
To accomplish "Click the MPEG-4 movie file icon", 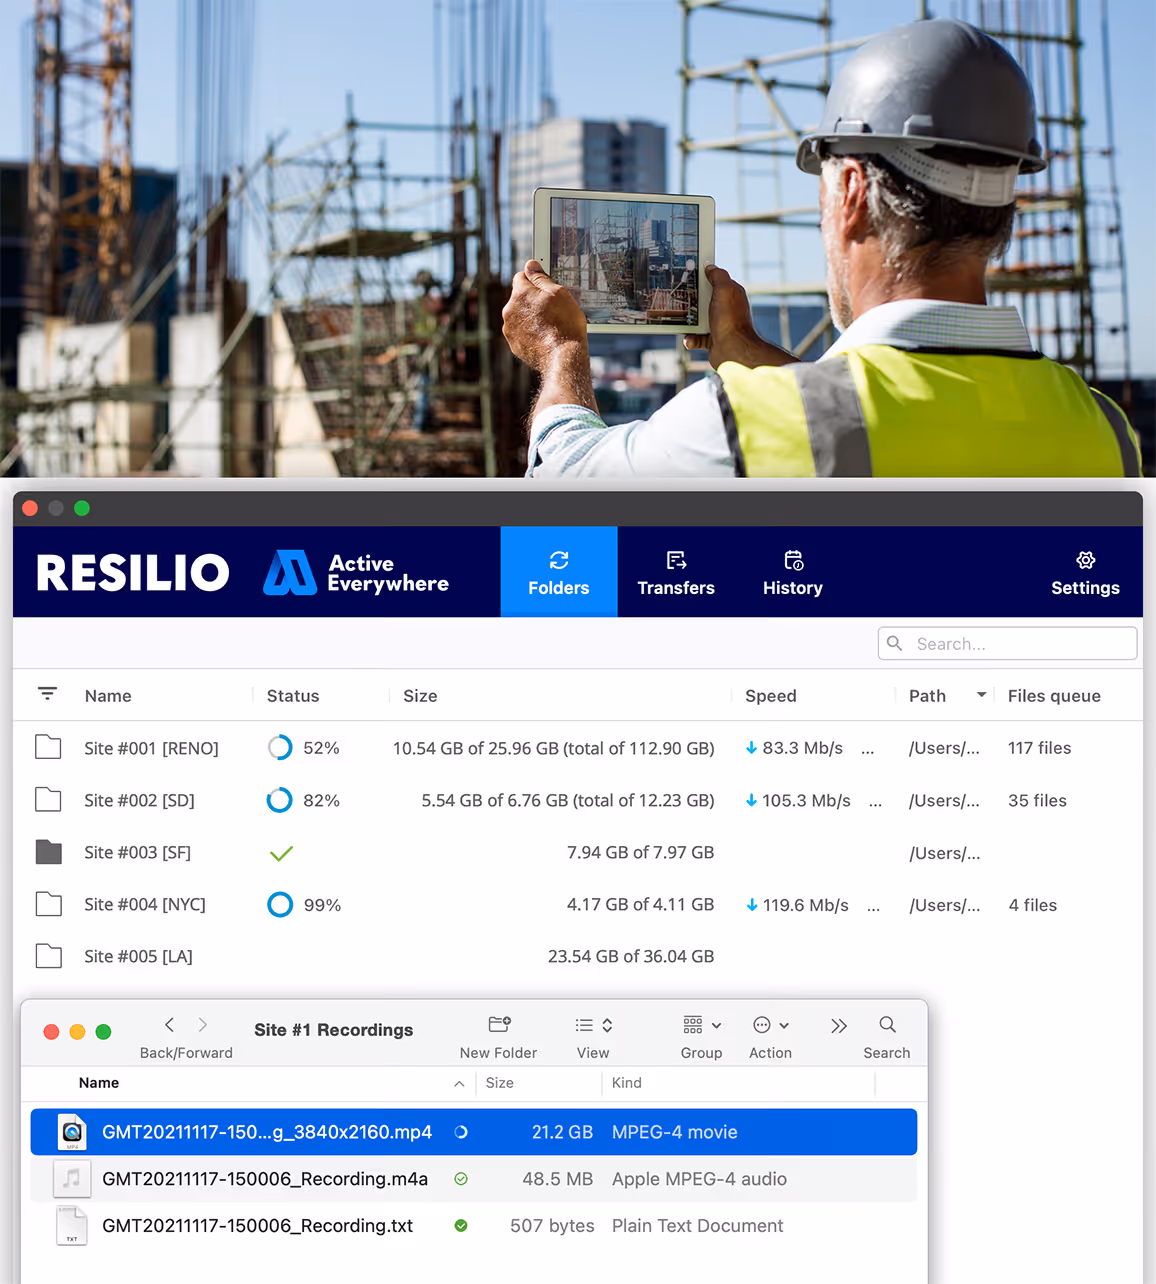I will pyautogui.click(x=71, y=1131).
